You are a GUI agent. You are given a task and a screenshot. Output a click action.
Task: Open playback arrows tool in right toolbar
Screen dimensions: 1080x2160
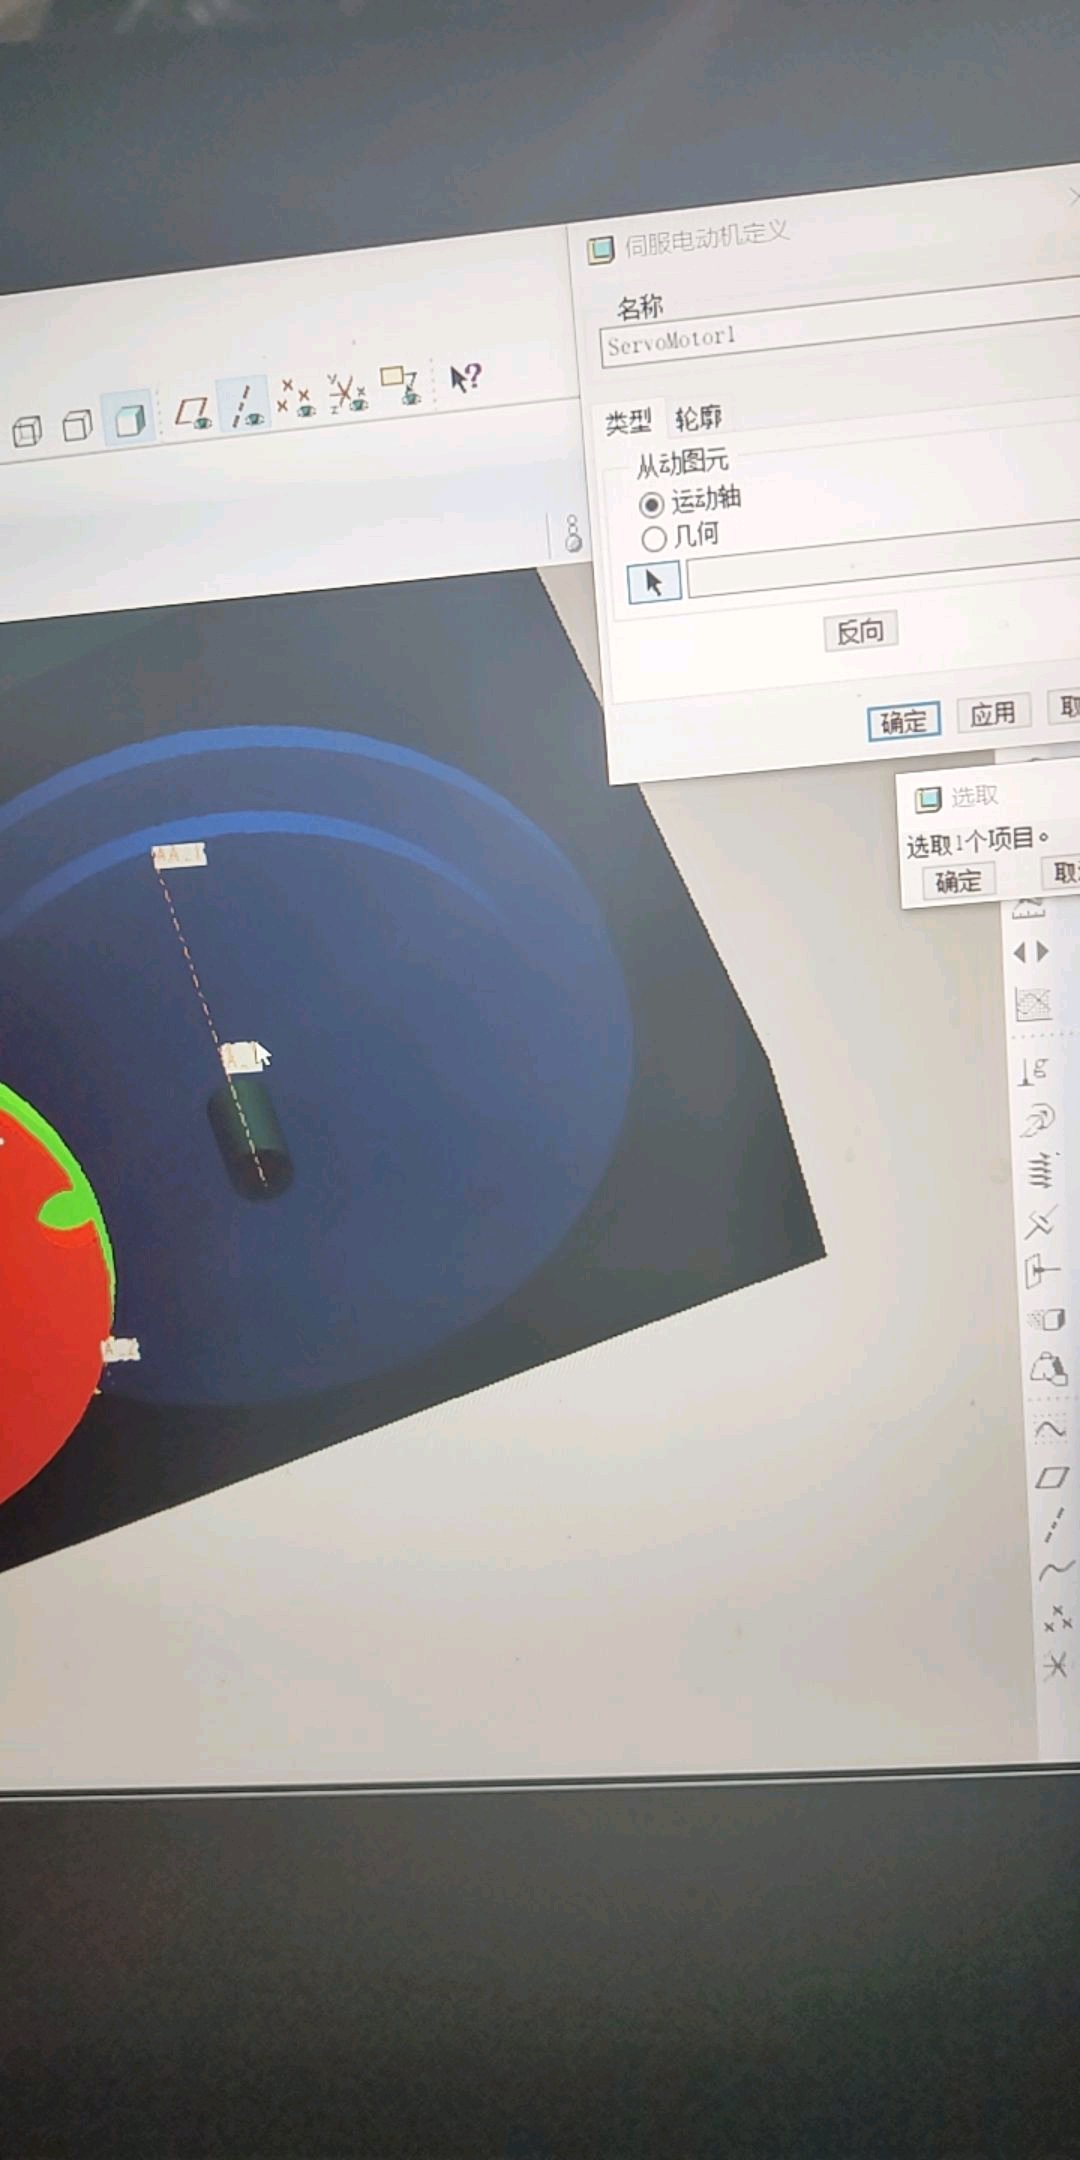(x=1031, y=952)
